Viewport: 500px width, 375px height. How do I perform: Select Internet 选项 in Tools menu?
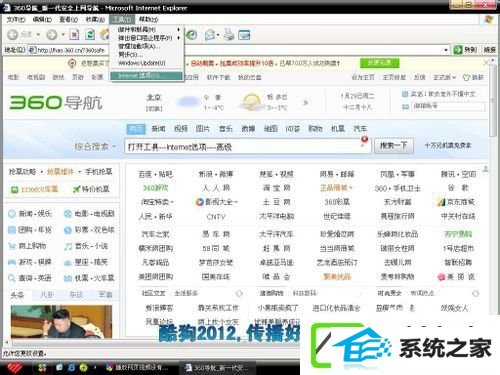pyautogui.click(x=147, y=76)
